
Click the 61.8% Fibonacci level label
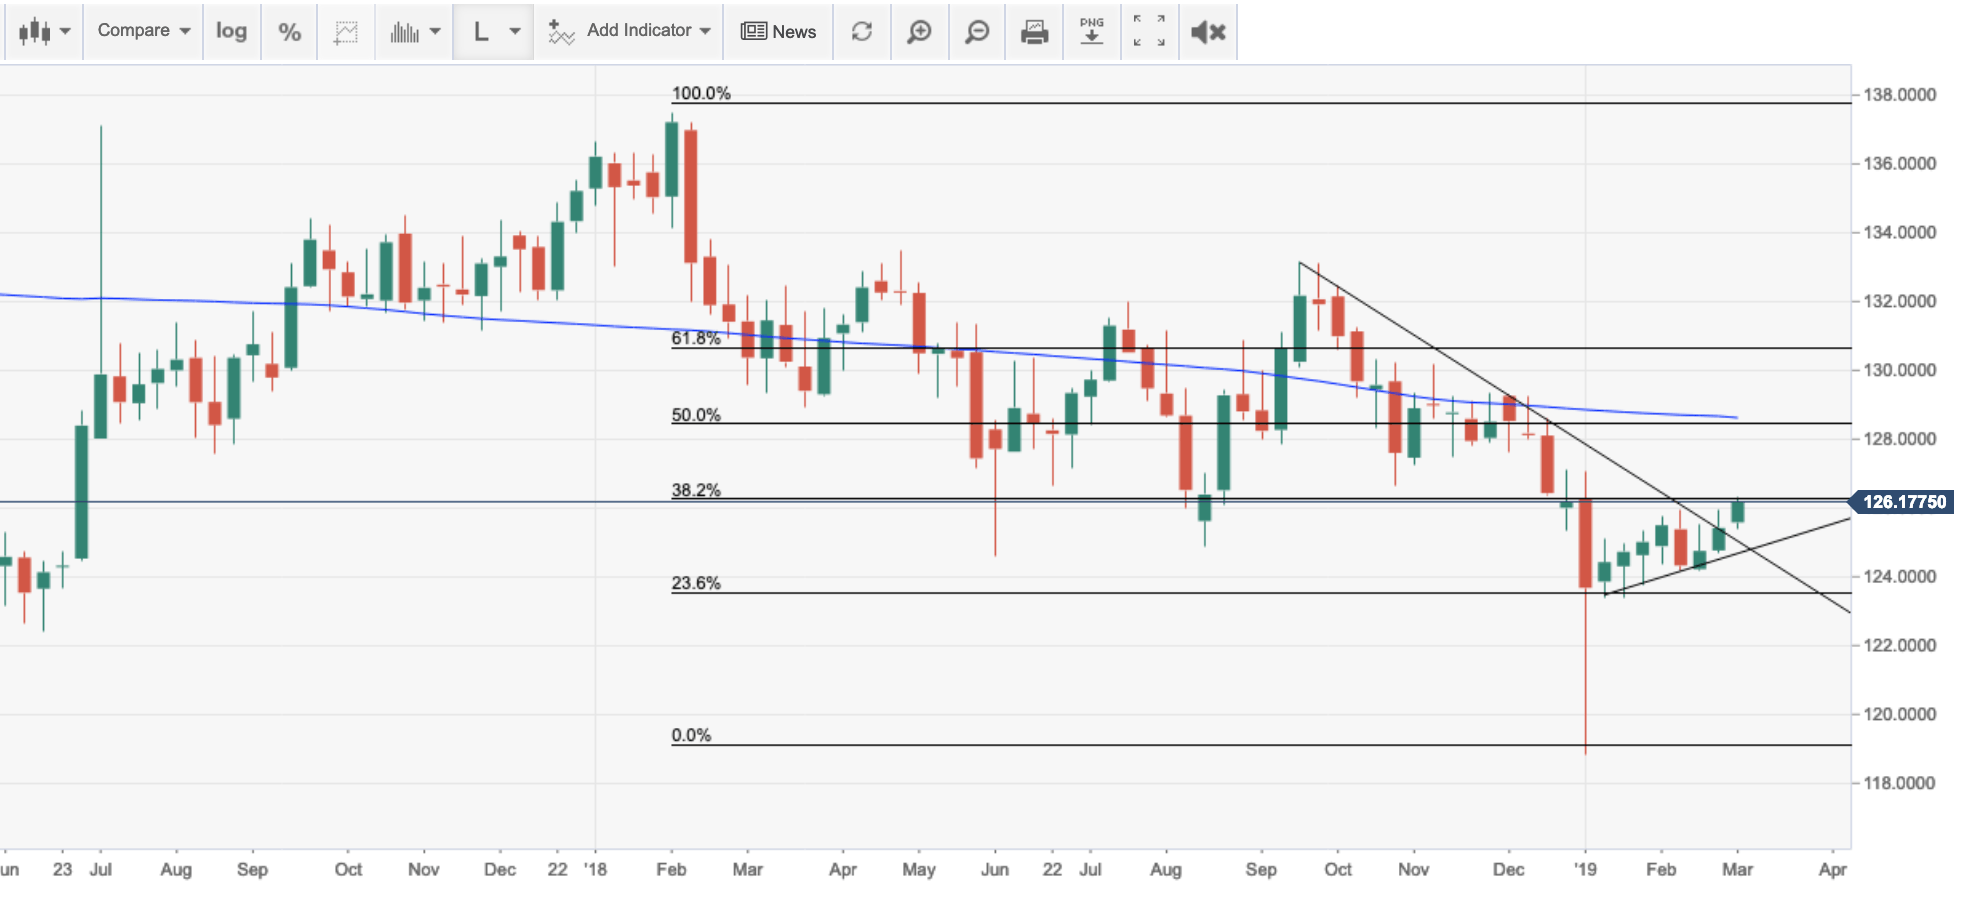pyautogui.click(x=696, y=339)
